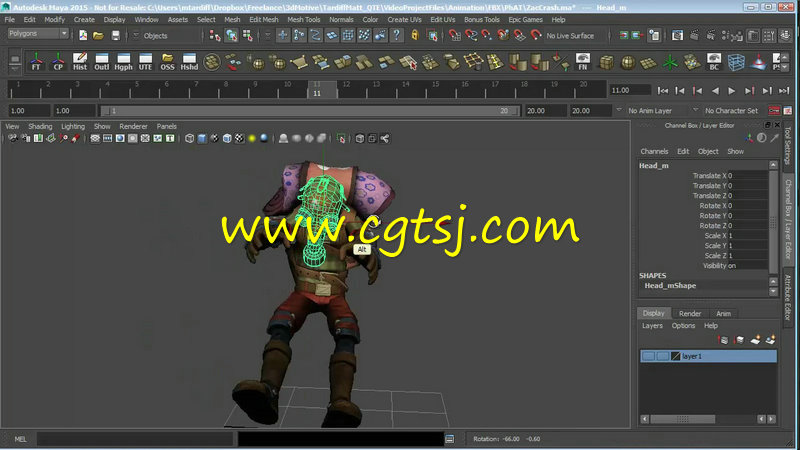Click the Open Scene folder icon
Screen dimensions: 800x450
point(98,35)
